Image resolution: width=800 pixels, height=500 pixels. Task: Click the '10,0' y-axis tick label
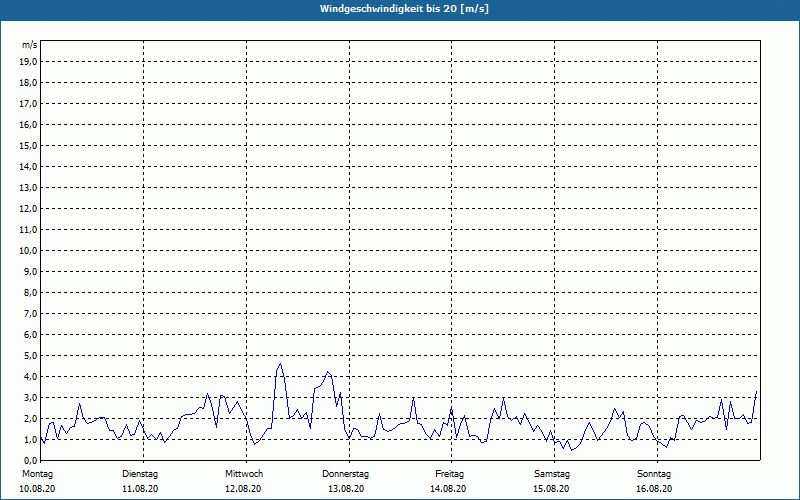29,250
